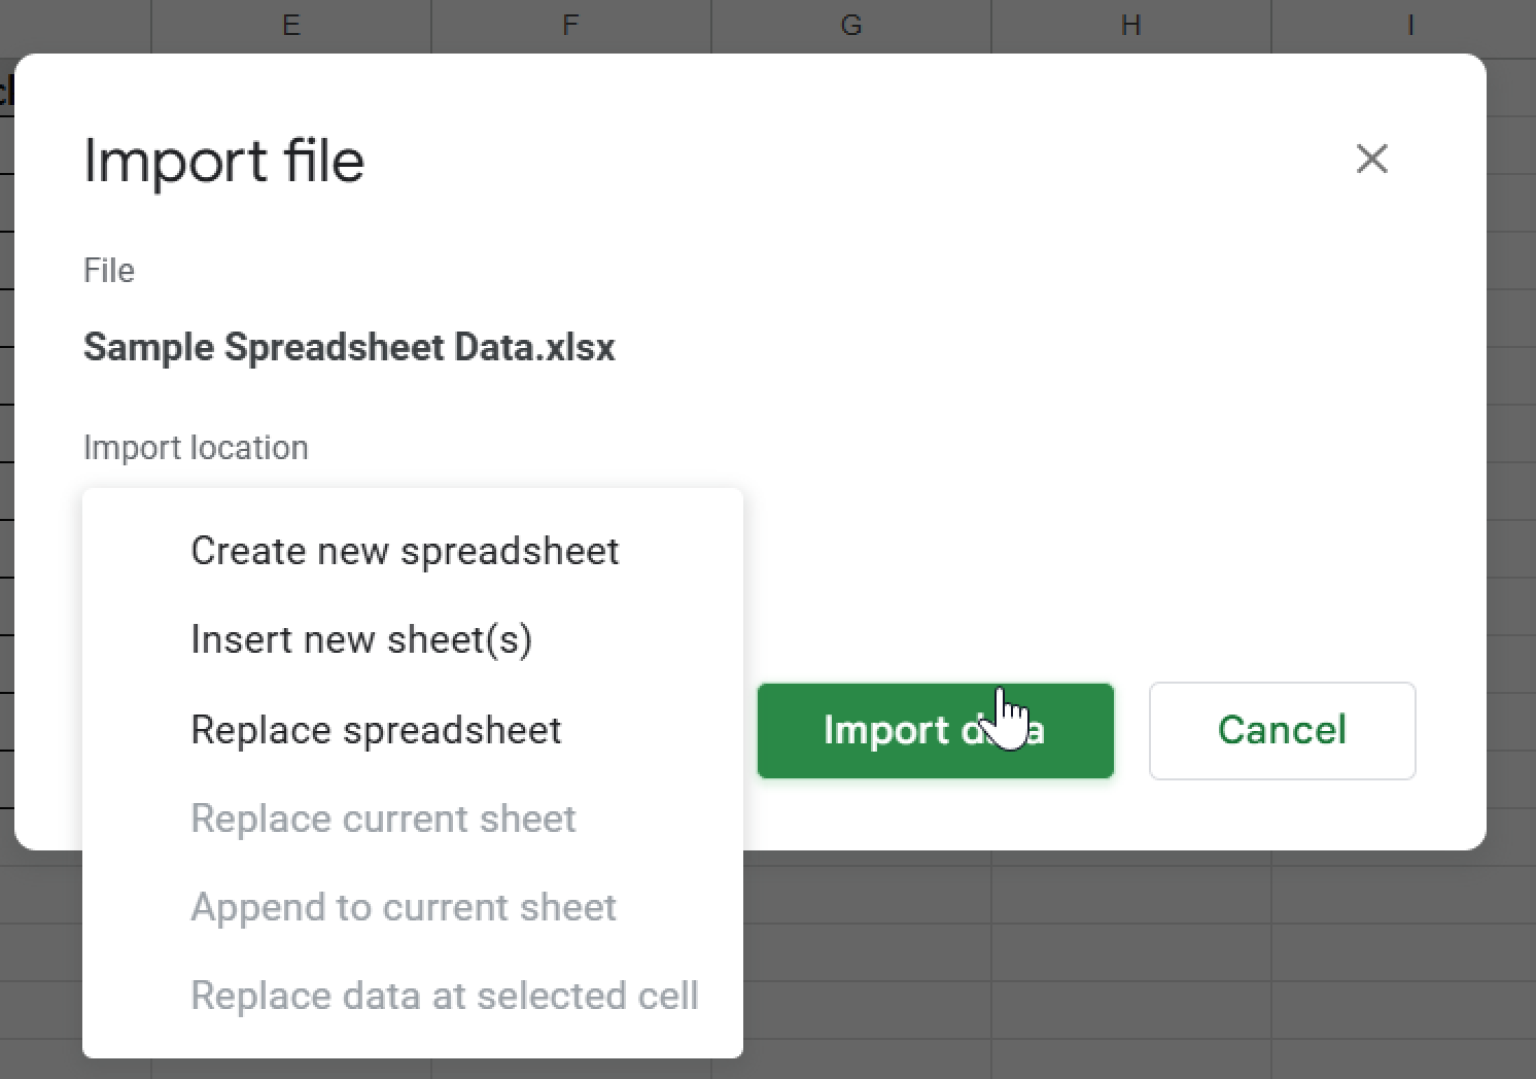
Task: Click the disabled "Replace current sheet" option
Action: click(383, 818)
